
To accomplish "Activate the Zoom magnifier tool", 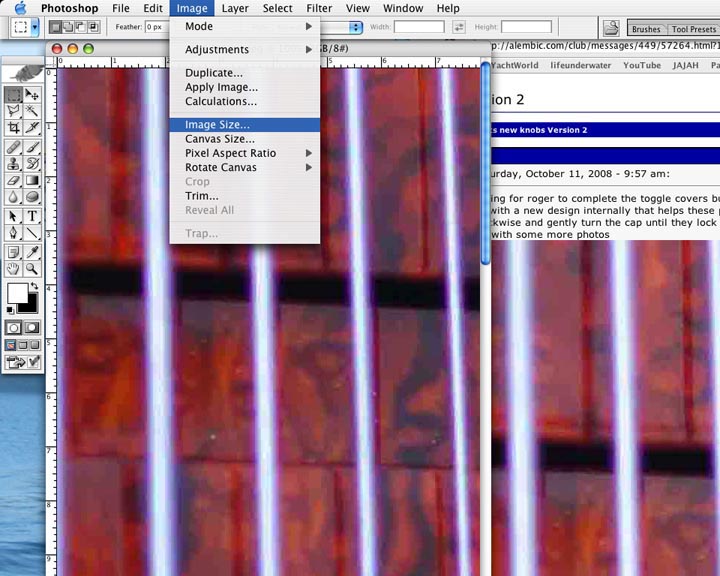I will click(x=33, y=268).
